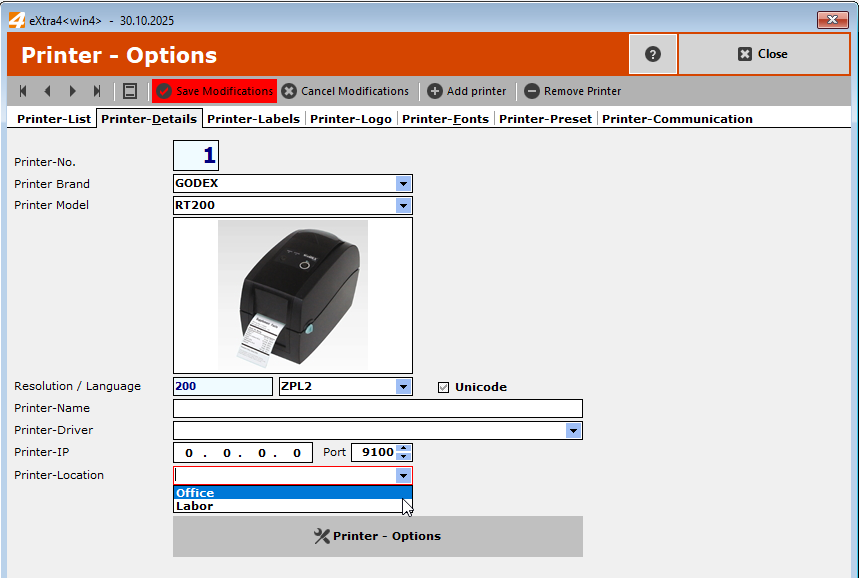Open the help question mark button
The height and width of the screenshot is (578, 859).
click(652, 55)
